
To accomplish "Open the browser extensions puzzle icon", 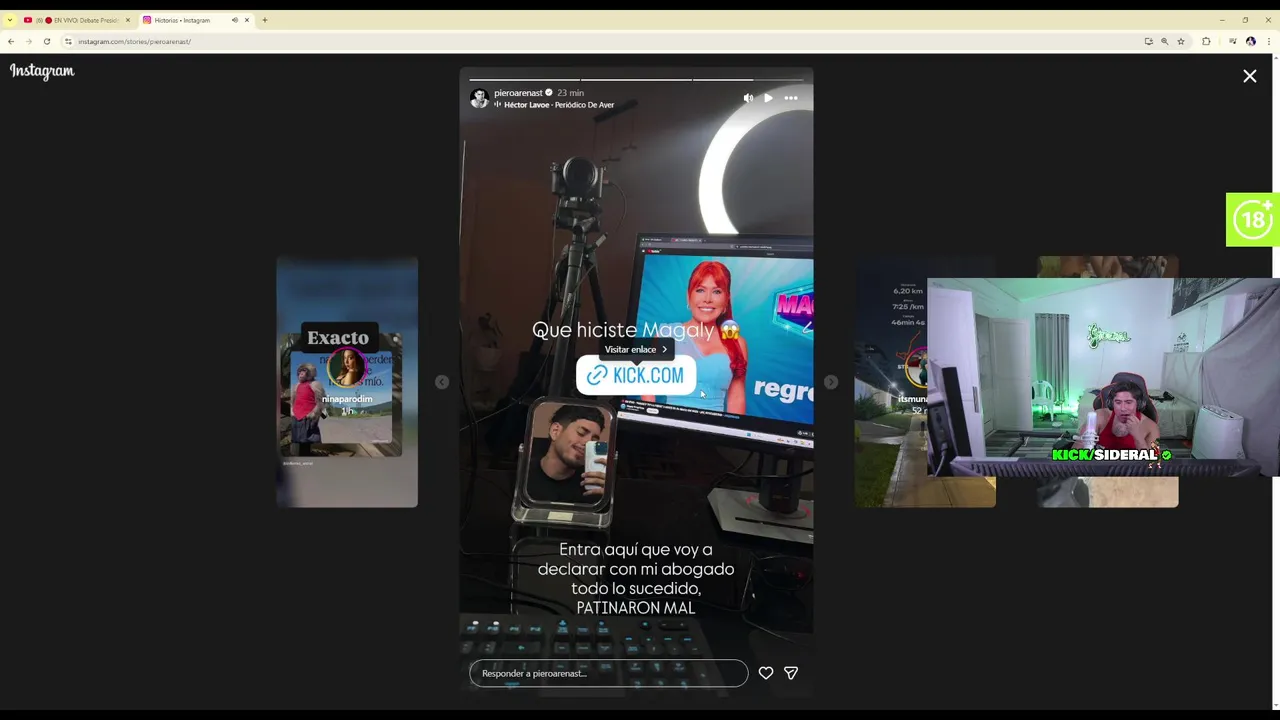I will point(1206,41).
